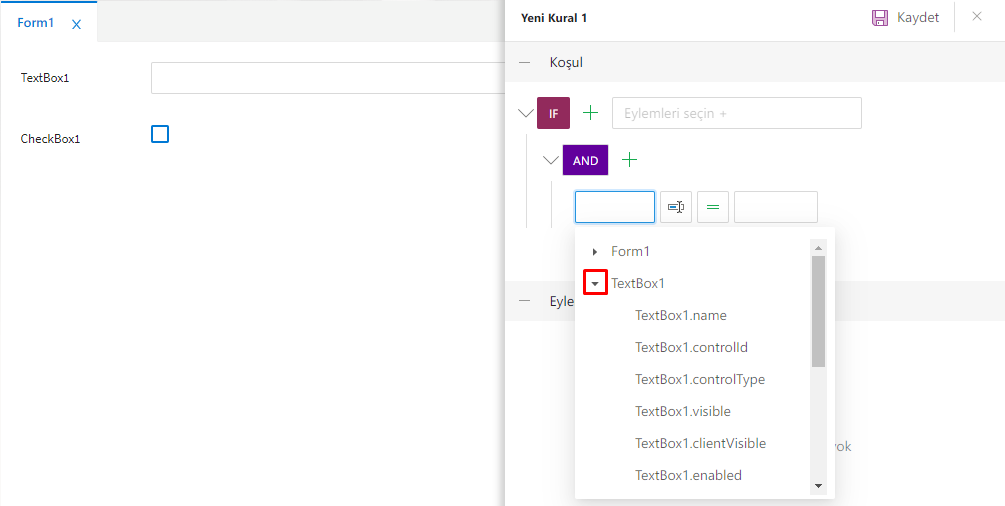Click the green plus next to IF
The image size is (1005, 506).
(x=590, y=113)
